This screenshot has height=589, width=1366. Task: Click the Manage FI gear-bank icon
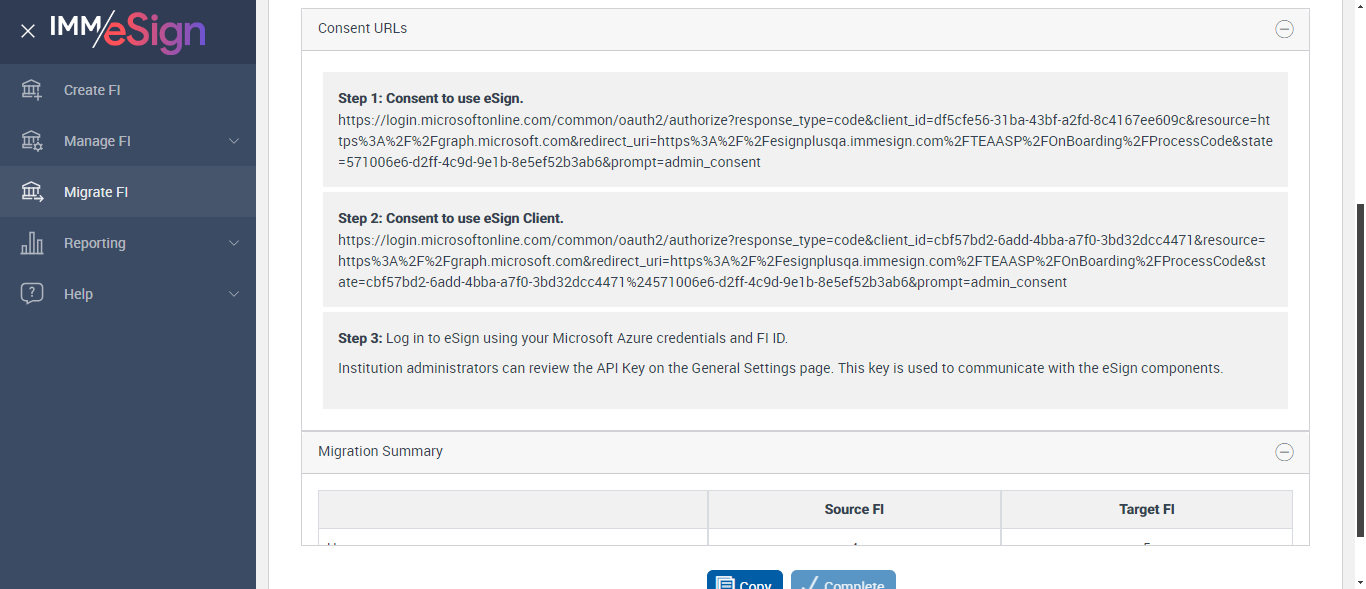(x=32, y=141)
